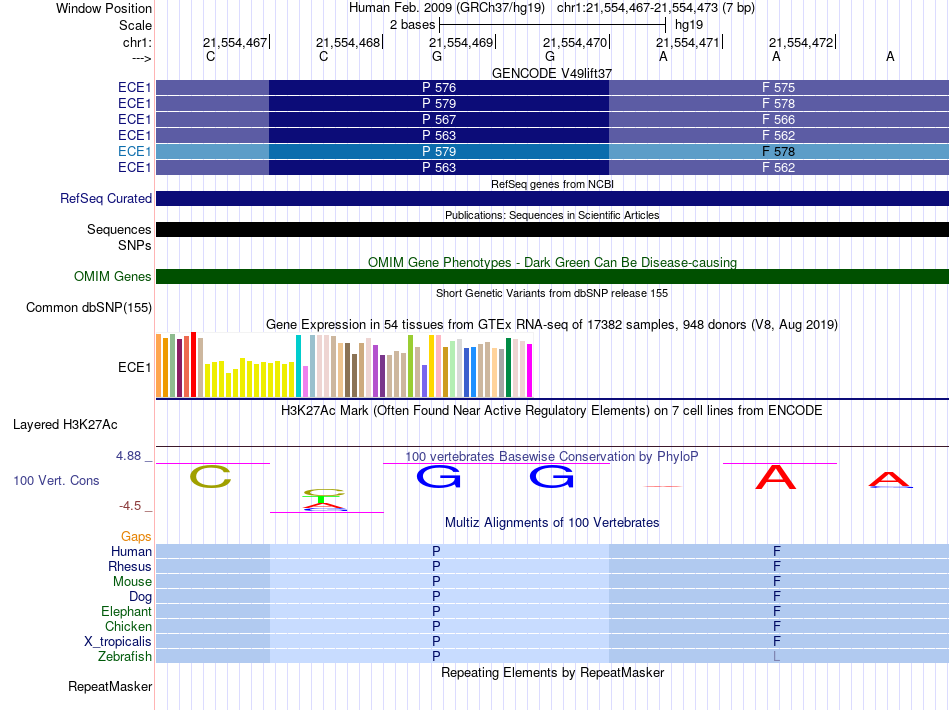The height and width of the screenshot is (710, 950).
Task: Select the P 567 codon block
Action: tap(439, 119)
